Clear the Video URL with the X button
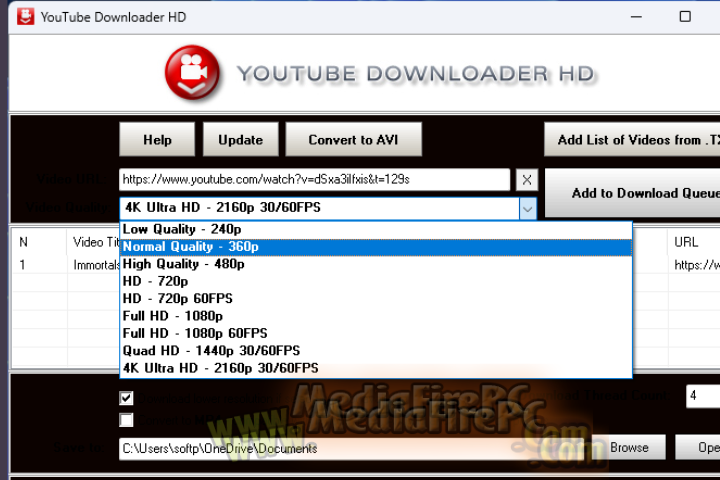Image resolution: width=720 pixels, height=480 pixels. 527,180
